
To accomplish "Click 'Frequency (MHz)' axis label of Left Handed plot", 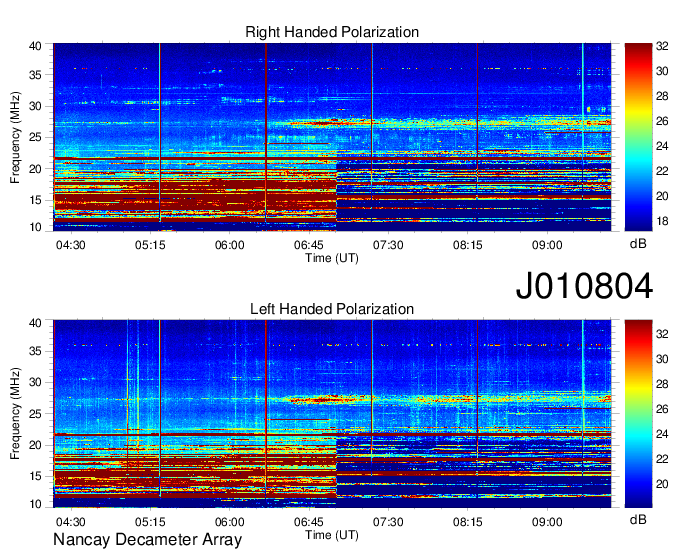I will point(15,414).
